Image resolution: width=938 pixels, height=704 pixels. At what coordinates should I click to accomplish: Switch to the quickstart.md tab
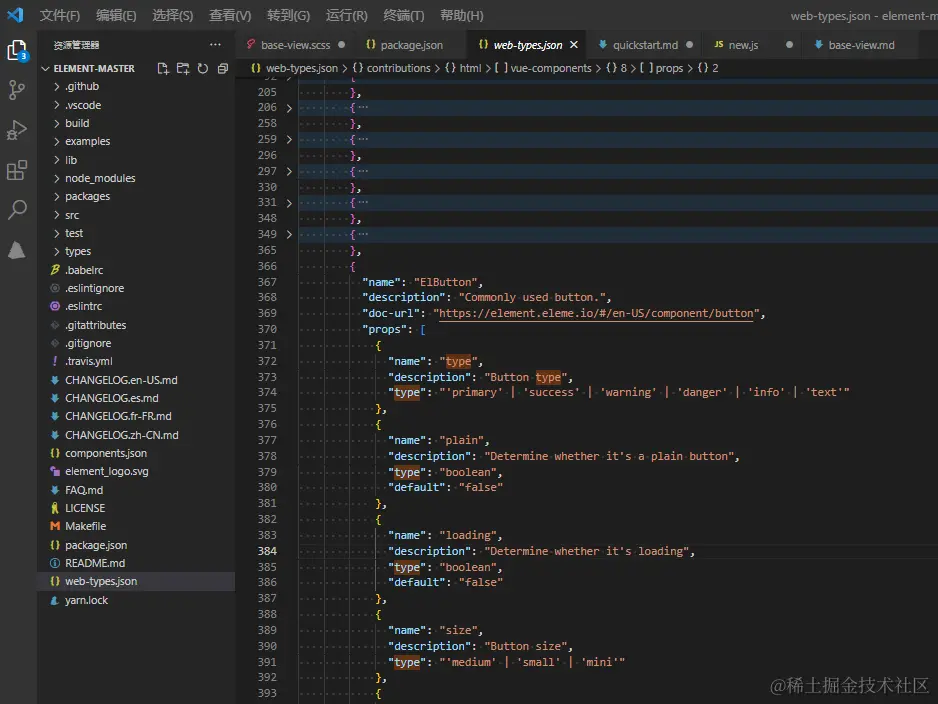pyautogui.click(x=645, y=45)
